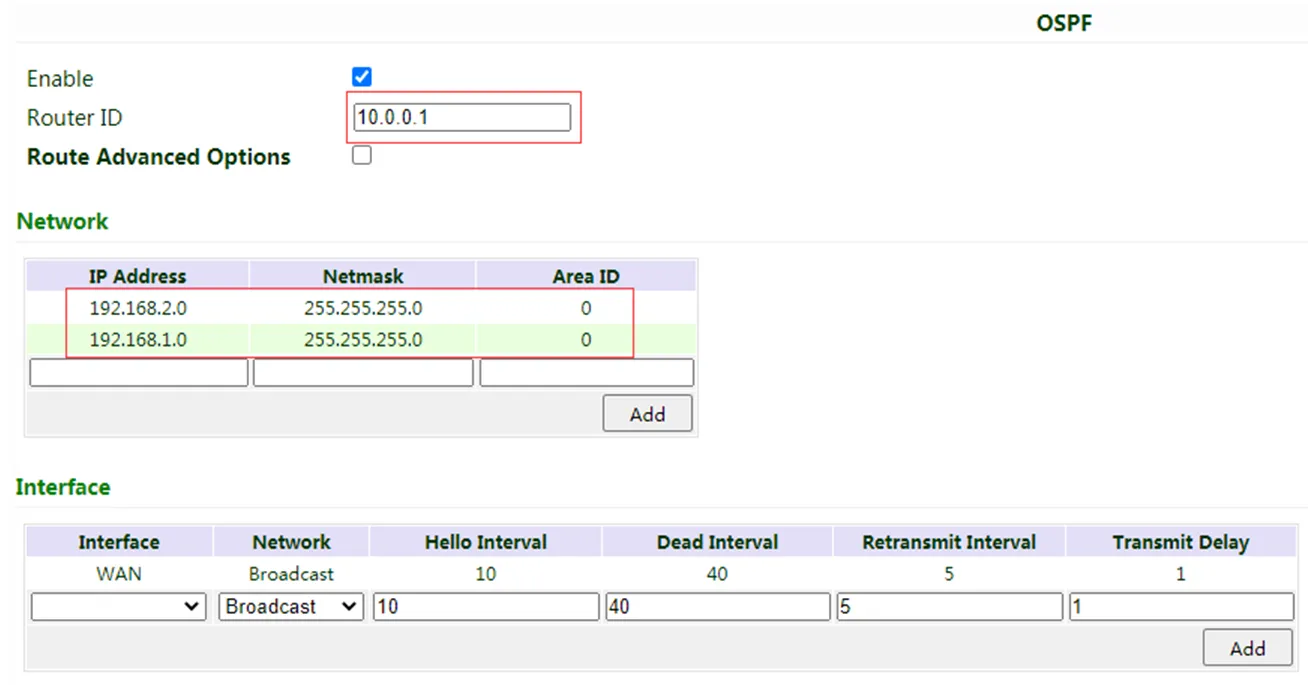Click the Network column header in Interface table
This screenshot has width=1308, height=685.
point(291,542)
